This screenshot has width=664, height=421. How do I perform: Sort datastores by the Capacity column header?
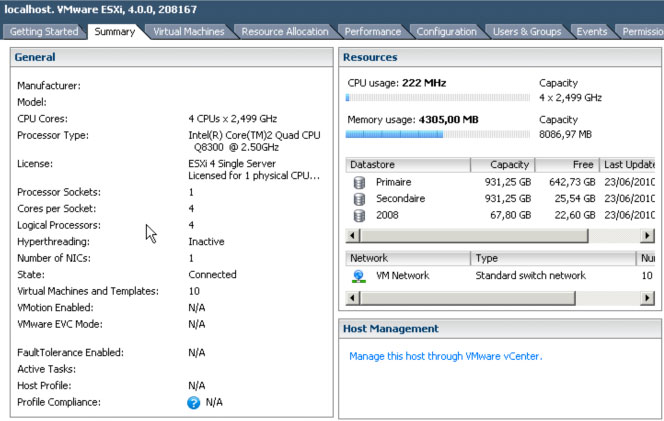coord(503,165)
